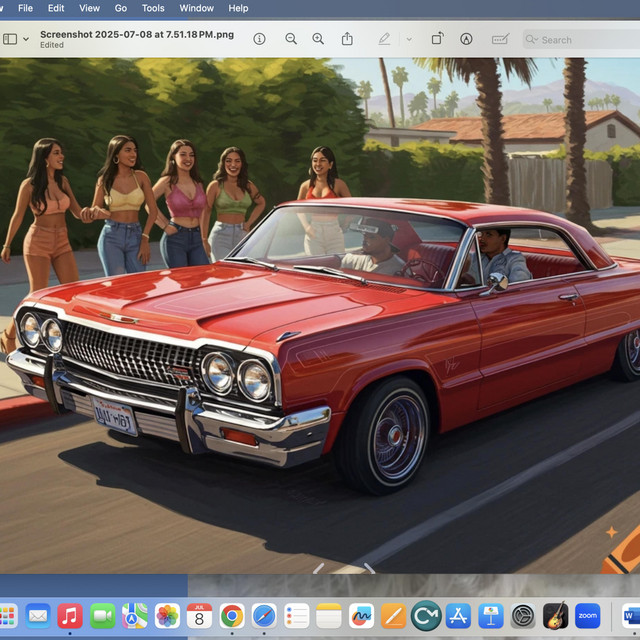Select the highlight pen tool
The height and width of the screenshot is (640, 640).
click(384, 39)
